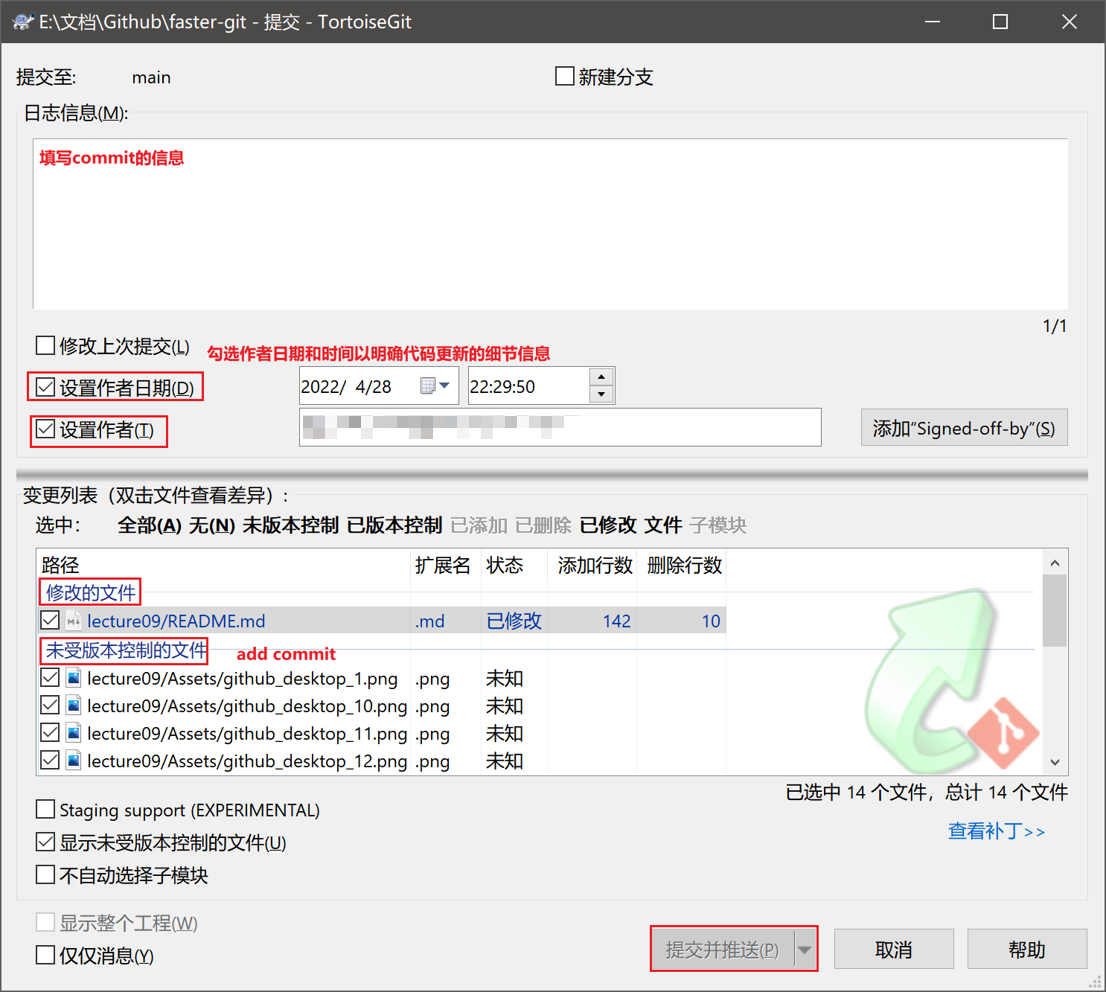Sort the file list by 扩展名 column
The width and height of the screenshot is (1106, 992).
pyautogui.click(x=442, y=566)
